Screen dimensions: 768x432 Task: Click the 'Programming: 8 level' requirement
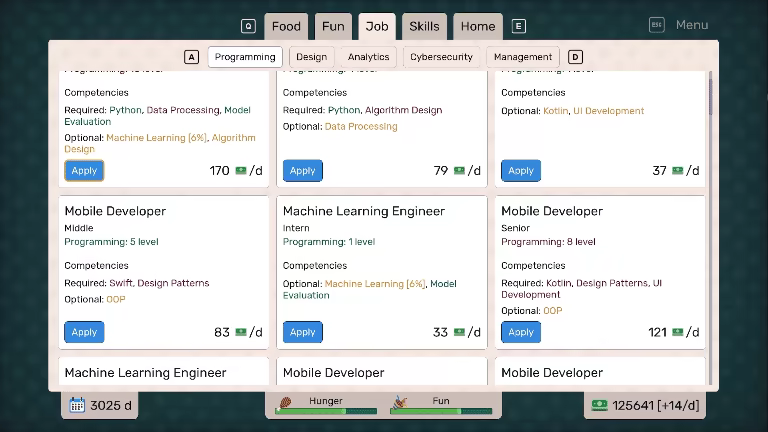click(x=548, y=242)
